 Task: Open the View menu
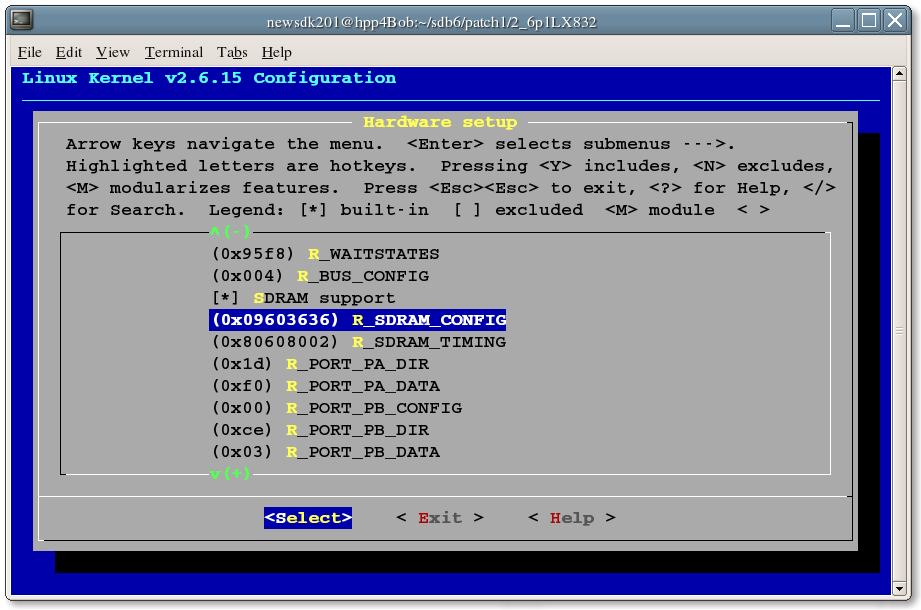[x=113, y=52]
